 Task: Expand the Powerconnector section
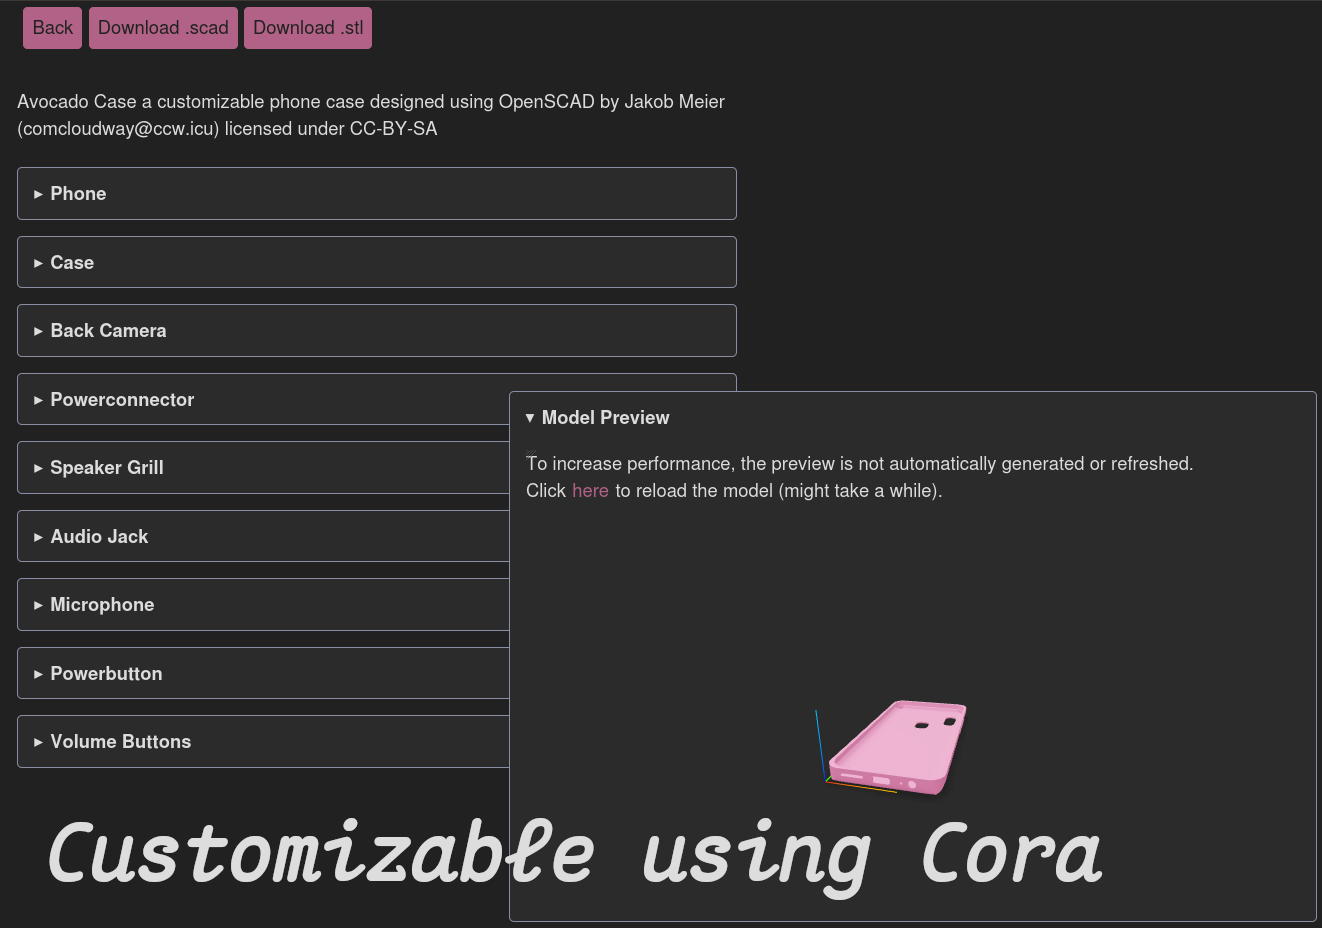click(x=263, y=399)
